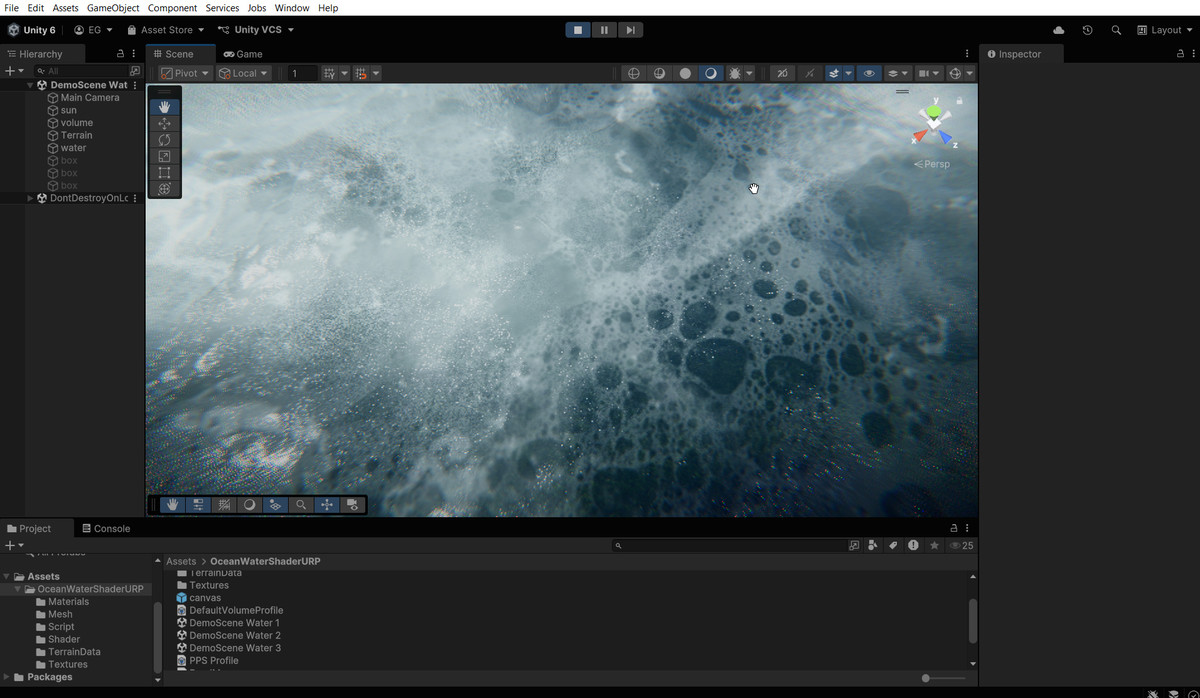Toggle the Scene gizmo rotation lock
Screen dimensions: 1200x698
click(x=959, y=100)
